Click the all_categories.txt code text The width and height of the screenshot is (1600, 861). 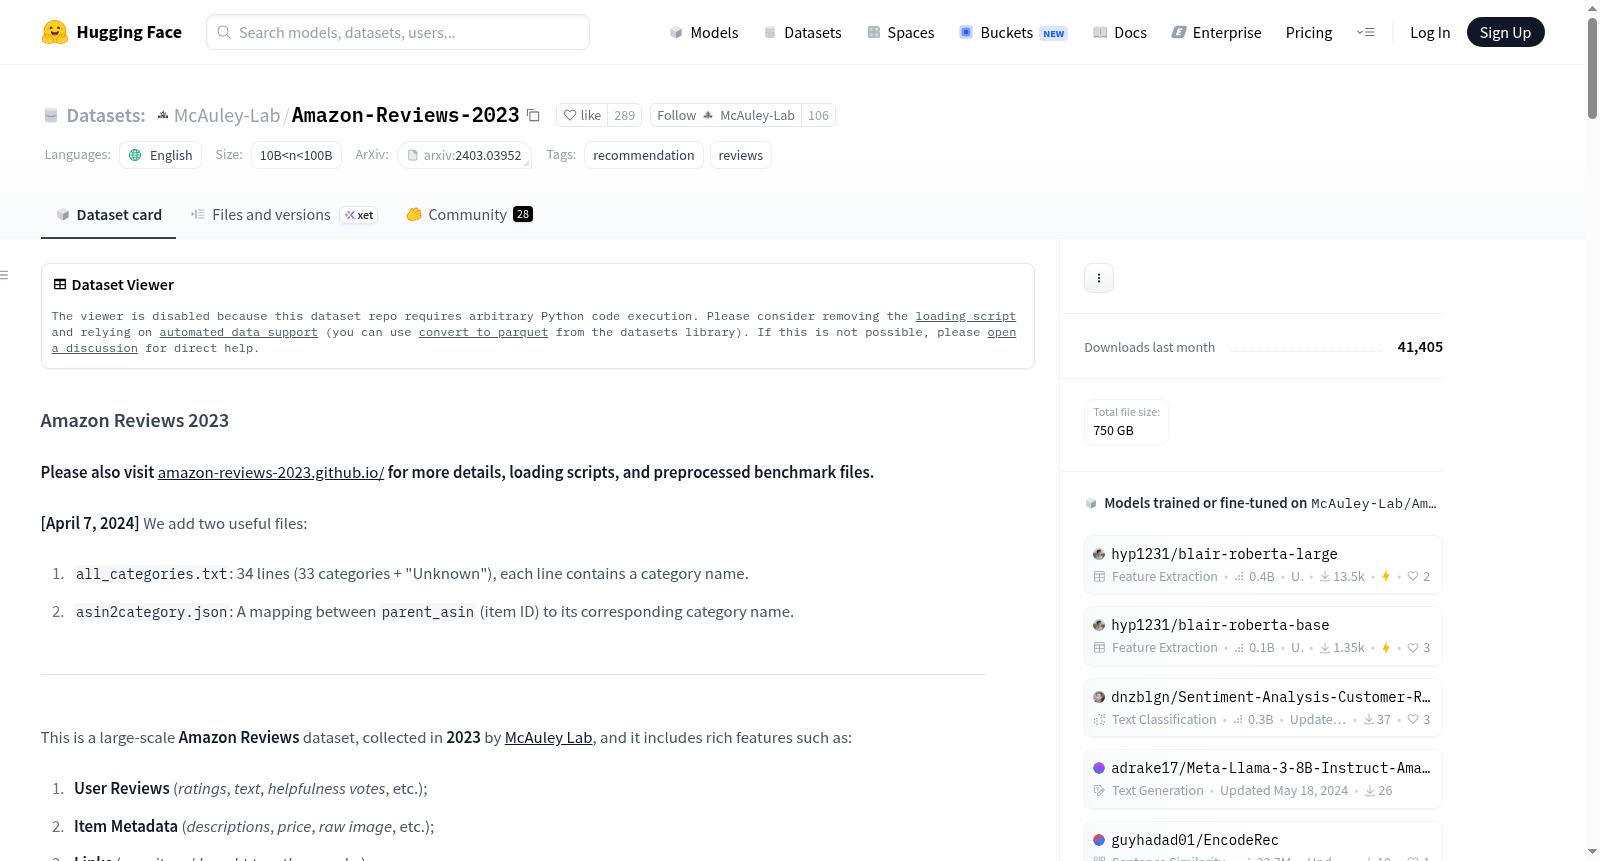point(152,574)
